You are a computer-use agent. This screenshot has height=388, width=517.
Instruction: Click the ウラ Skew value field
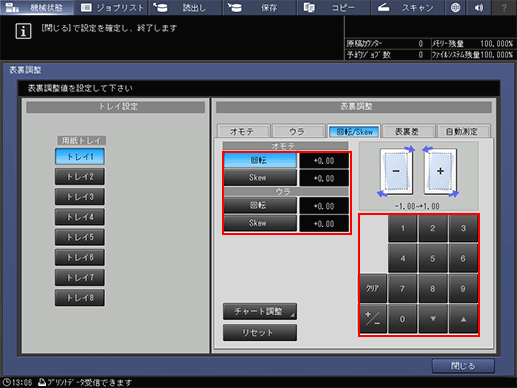(324, 224)
